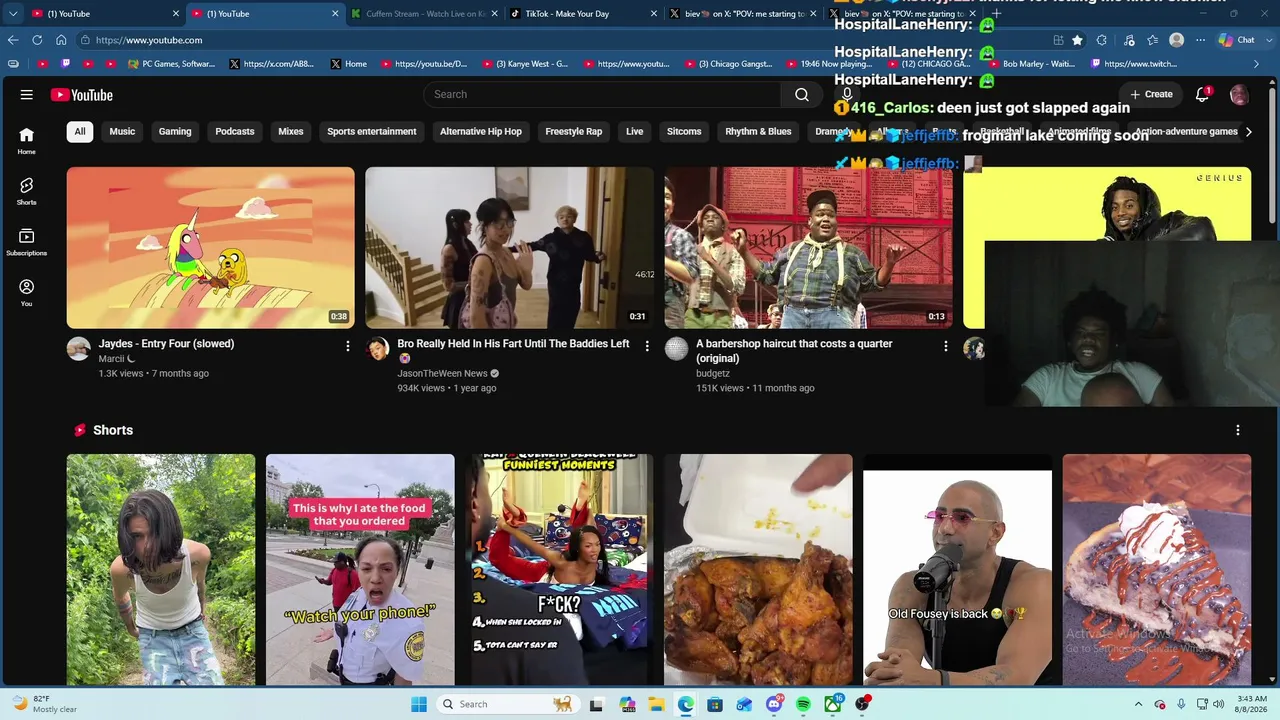This screenshot has height=720, width=1280.
Task: Open the browser tab list dropdown
Action: coord(13,14)
